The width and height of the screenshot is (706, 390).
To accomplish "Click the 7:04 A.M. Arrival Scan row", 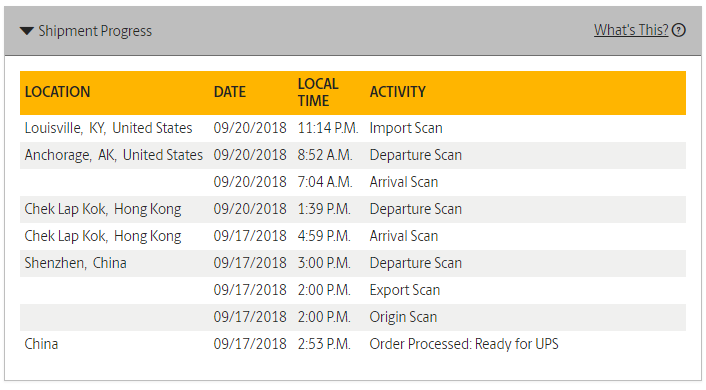I will point(353,182).
